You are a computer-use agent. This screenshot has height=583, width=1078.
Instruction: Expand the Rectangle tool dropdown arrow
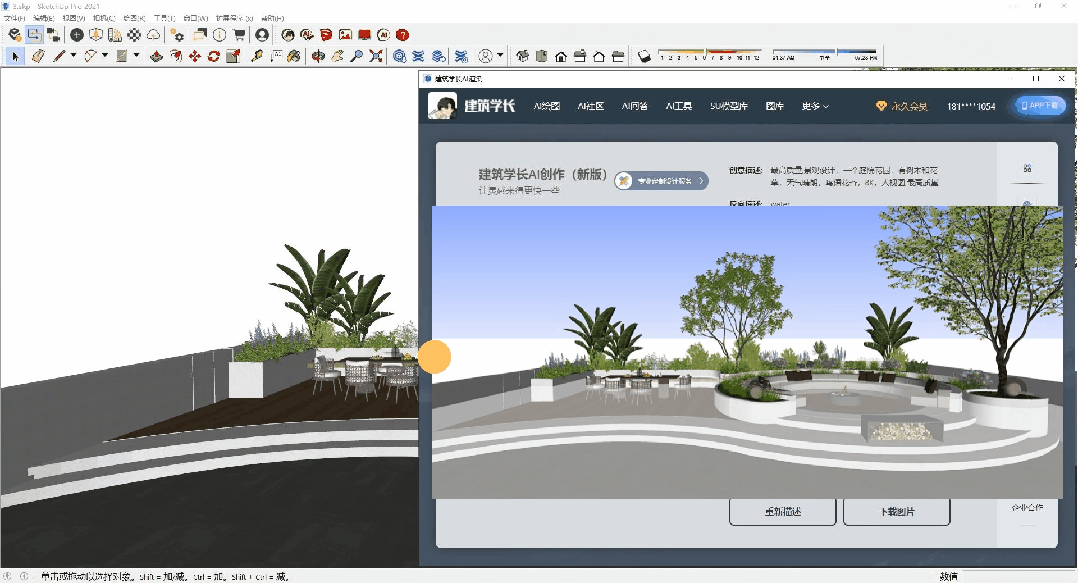136,55
